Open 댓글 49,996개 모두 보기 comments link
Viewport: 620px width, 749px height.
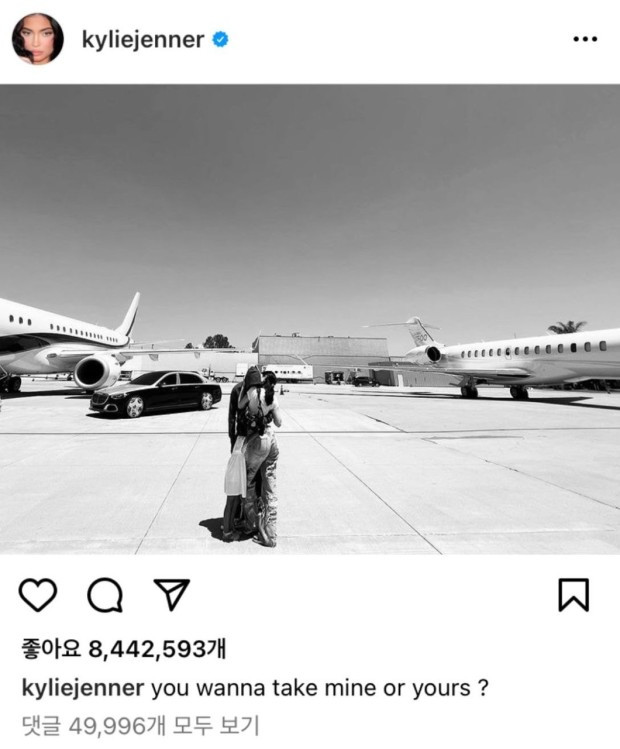coord(140,726)
